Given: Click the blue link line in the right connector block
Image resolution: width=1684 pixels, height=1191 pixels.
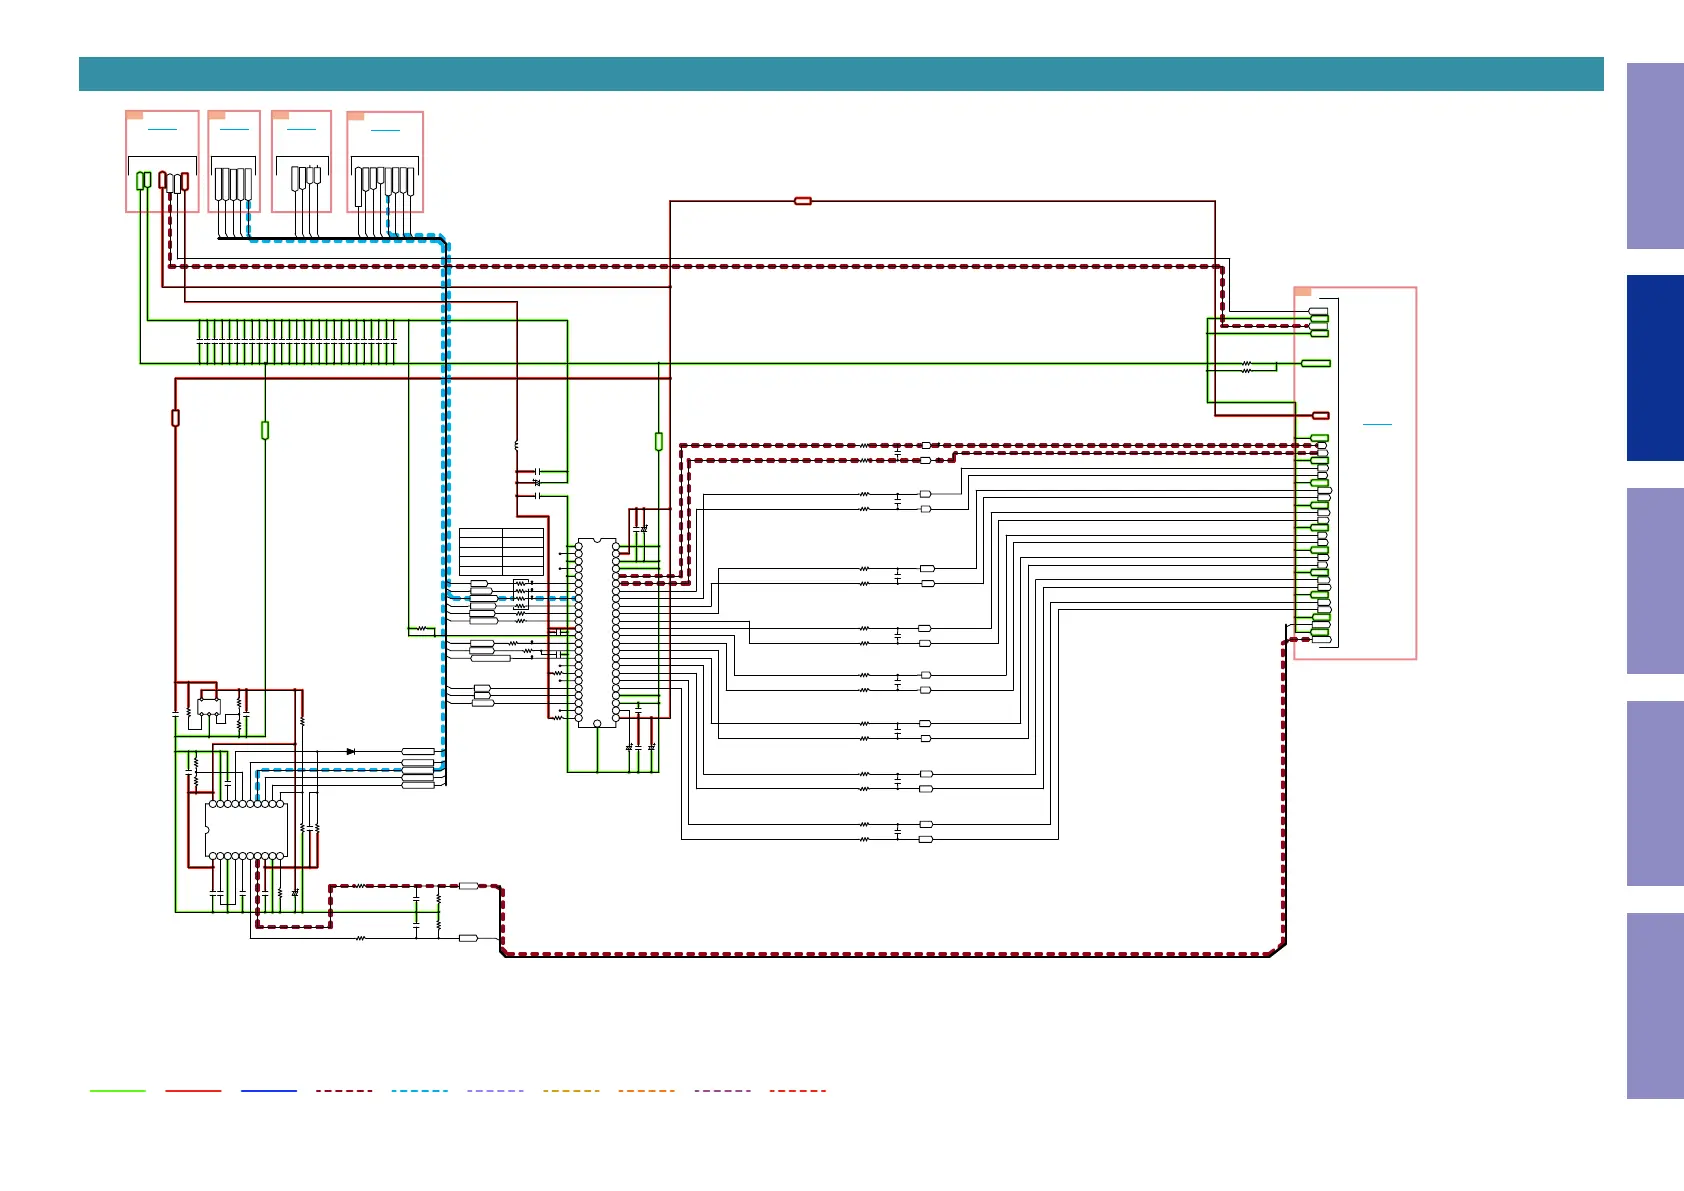Looking at the screenshot, I should click(x=1377, y=424).
